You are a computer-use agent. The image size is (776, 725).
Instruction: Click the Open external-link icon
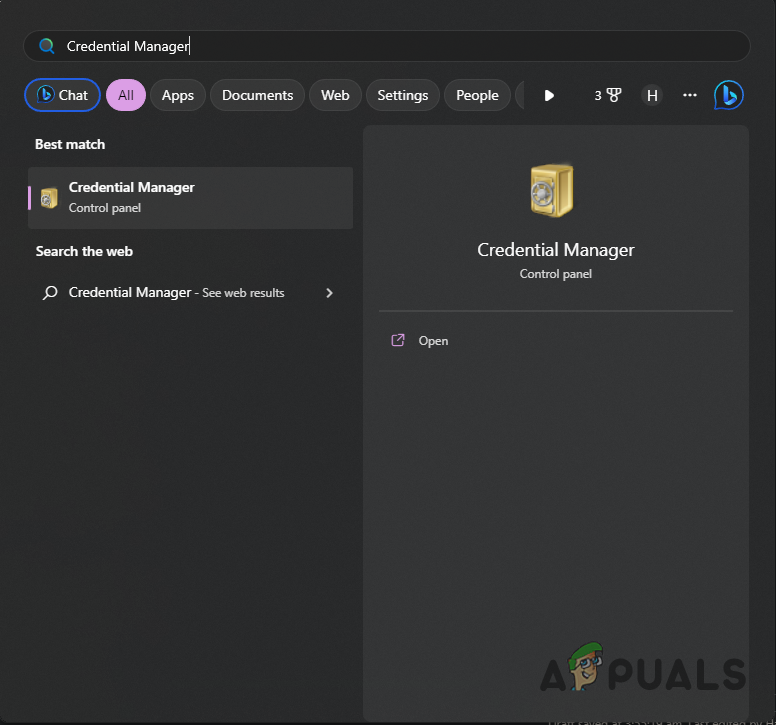pyautogui.click(x=398, y=340)
